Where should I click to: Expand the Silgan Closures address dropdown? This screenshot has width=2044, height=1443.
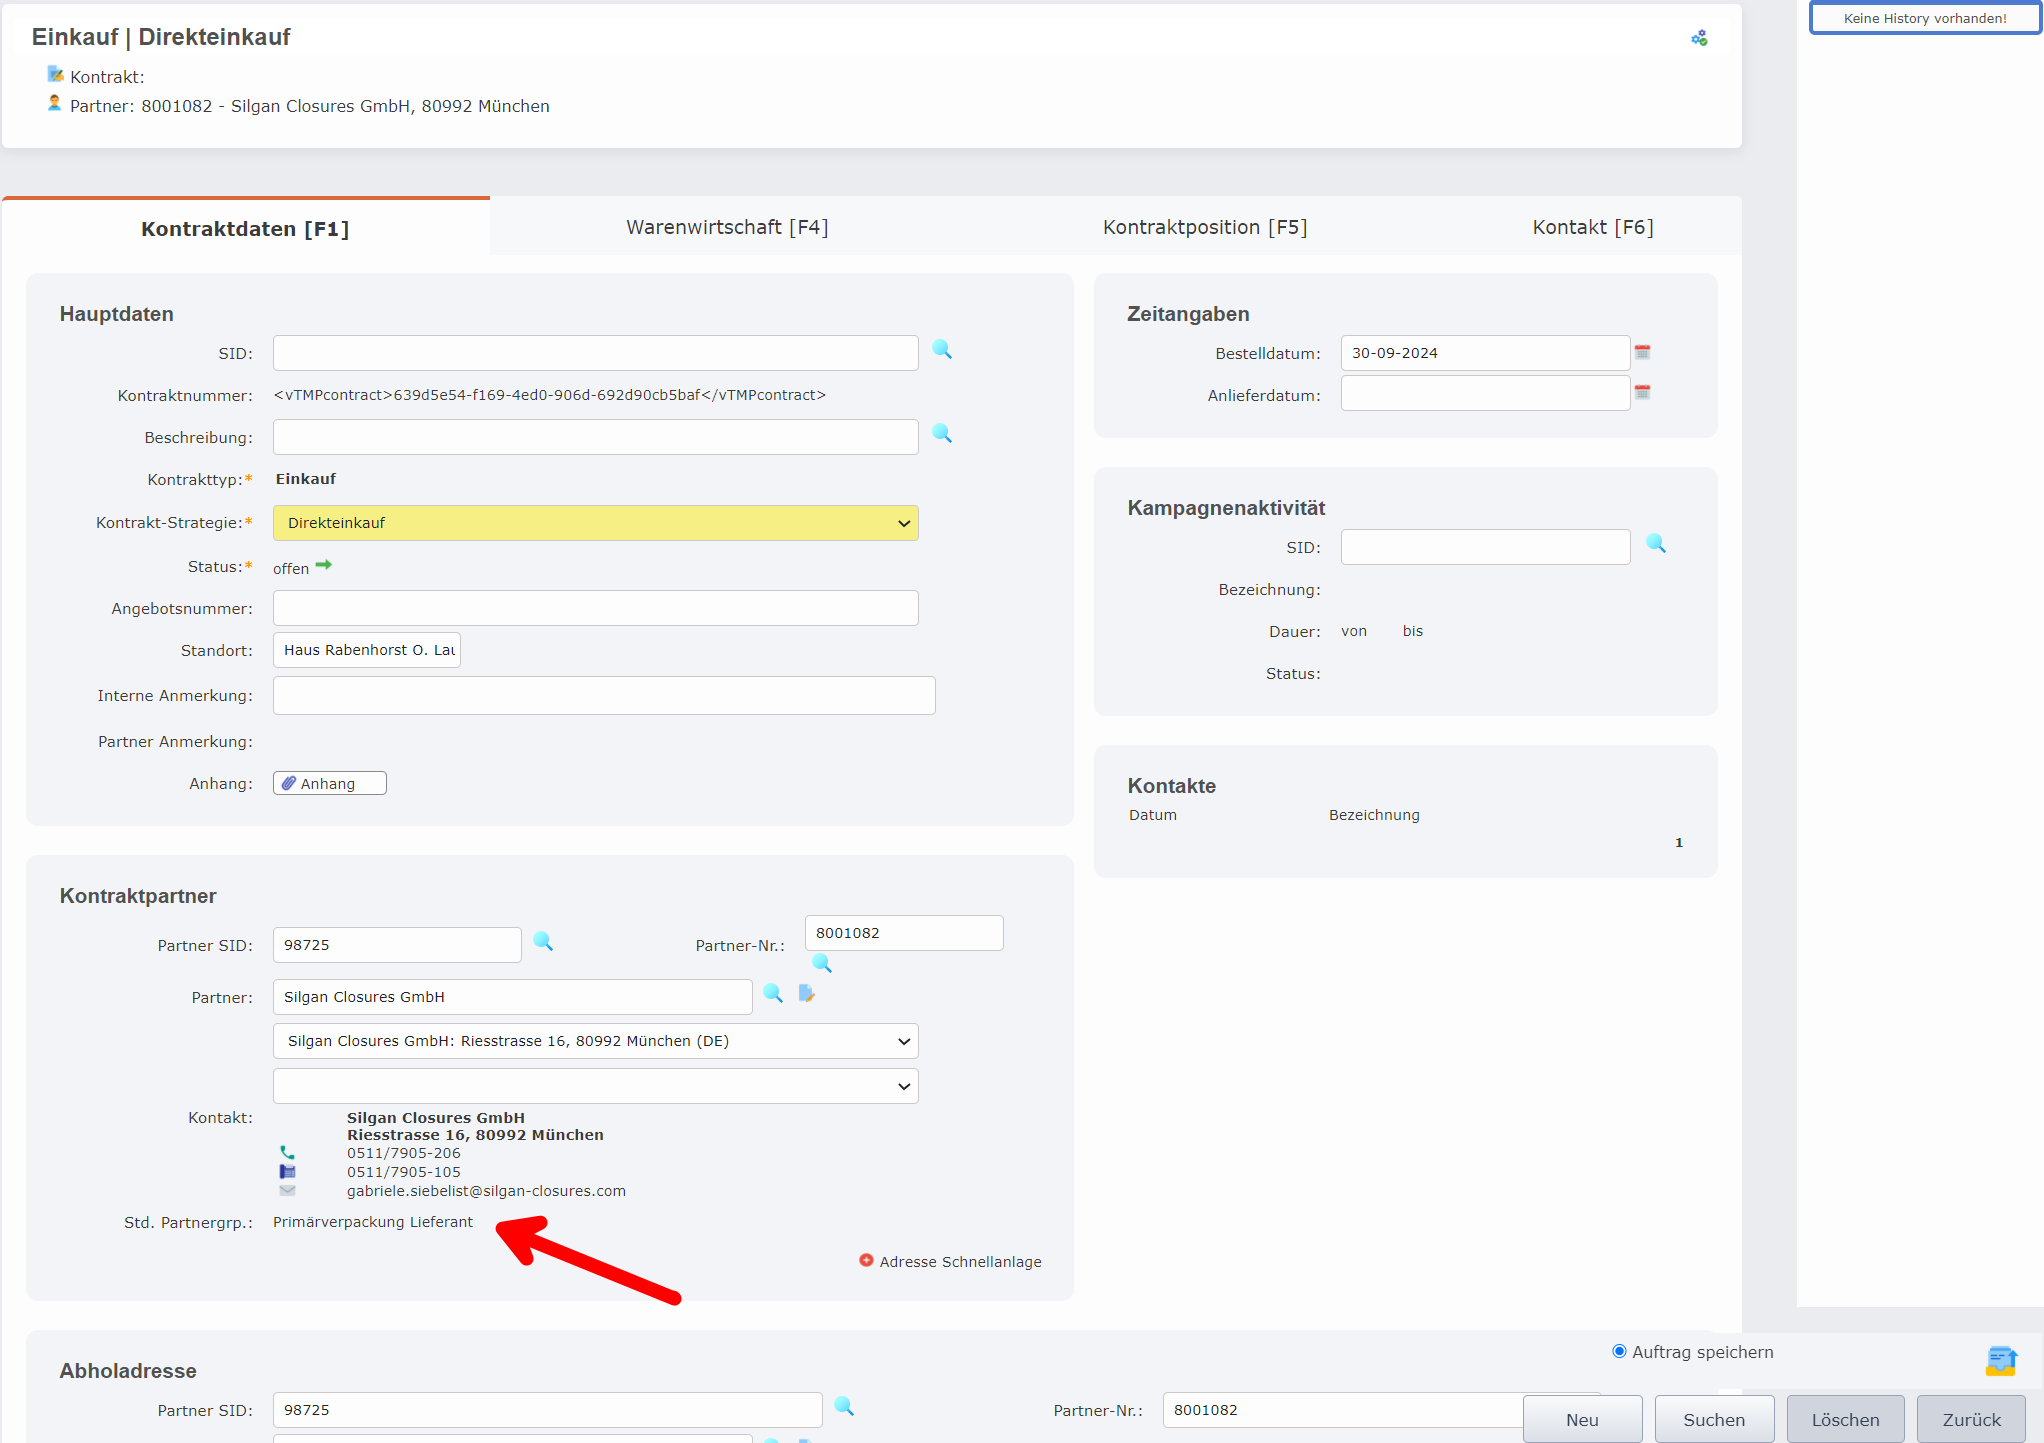coord(595,1041)
